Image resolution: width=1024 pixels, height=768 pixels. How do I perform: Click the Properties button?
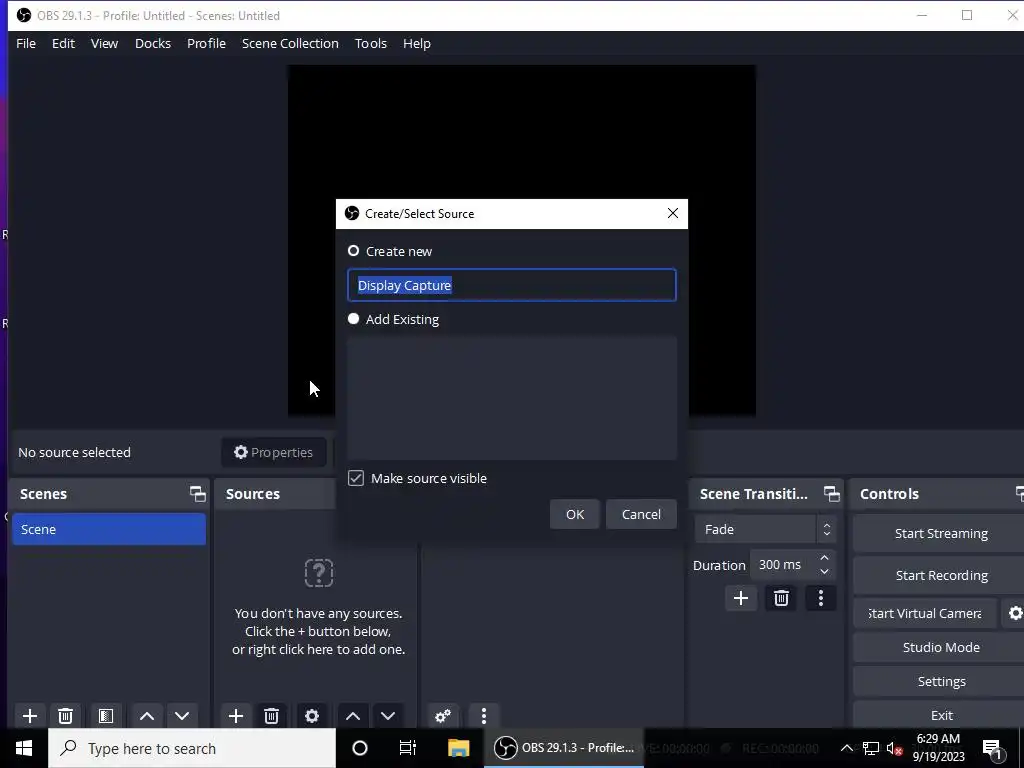274,452
